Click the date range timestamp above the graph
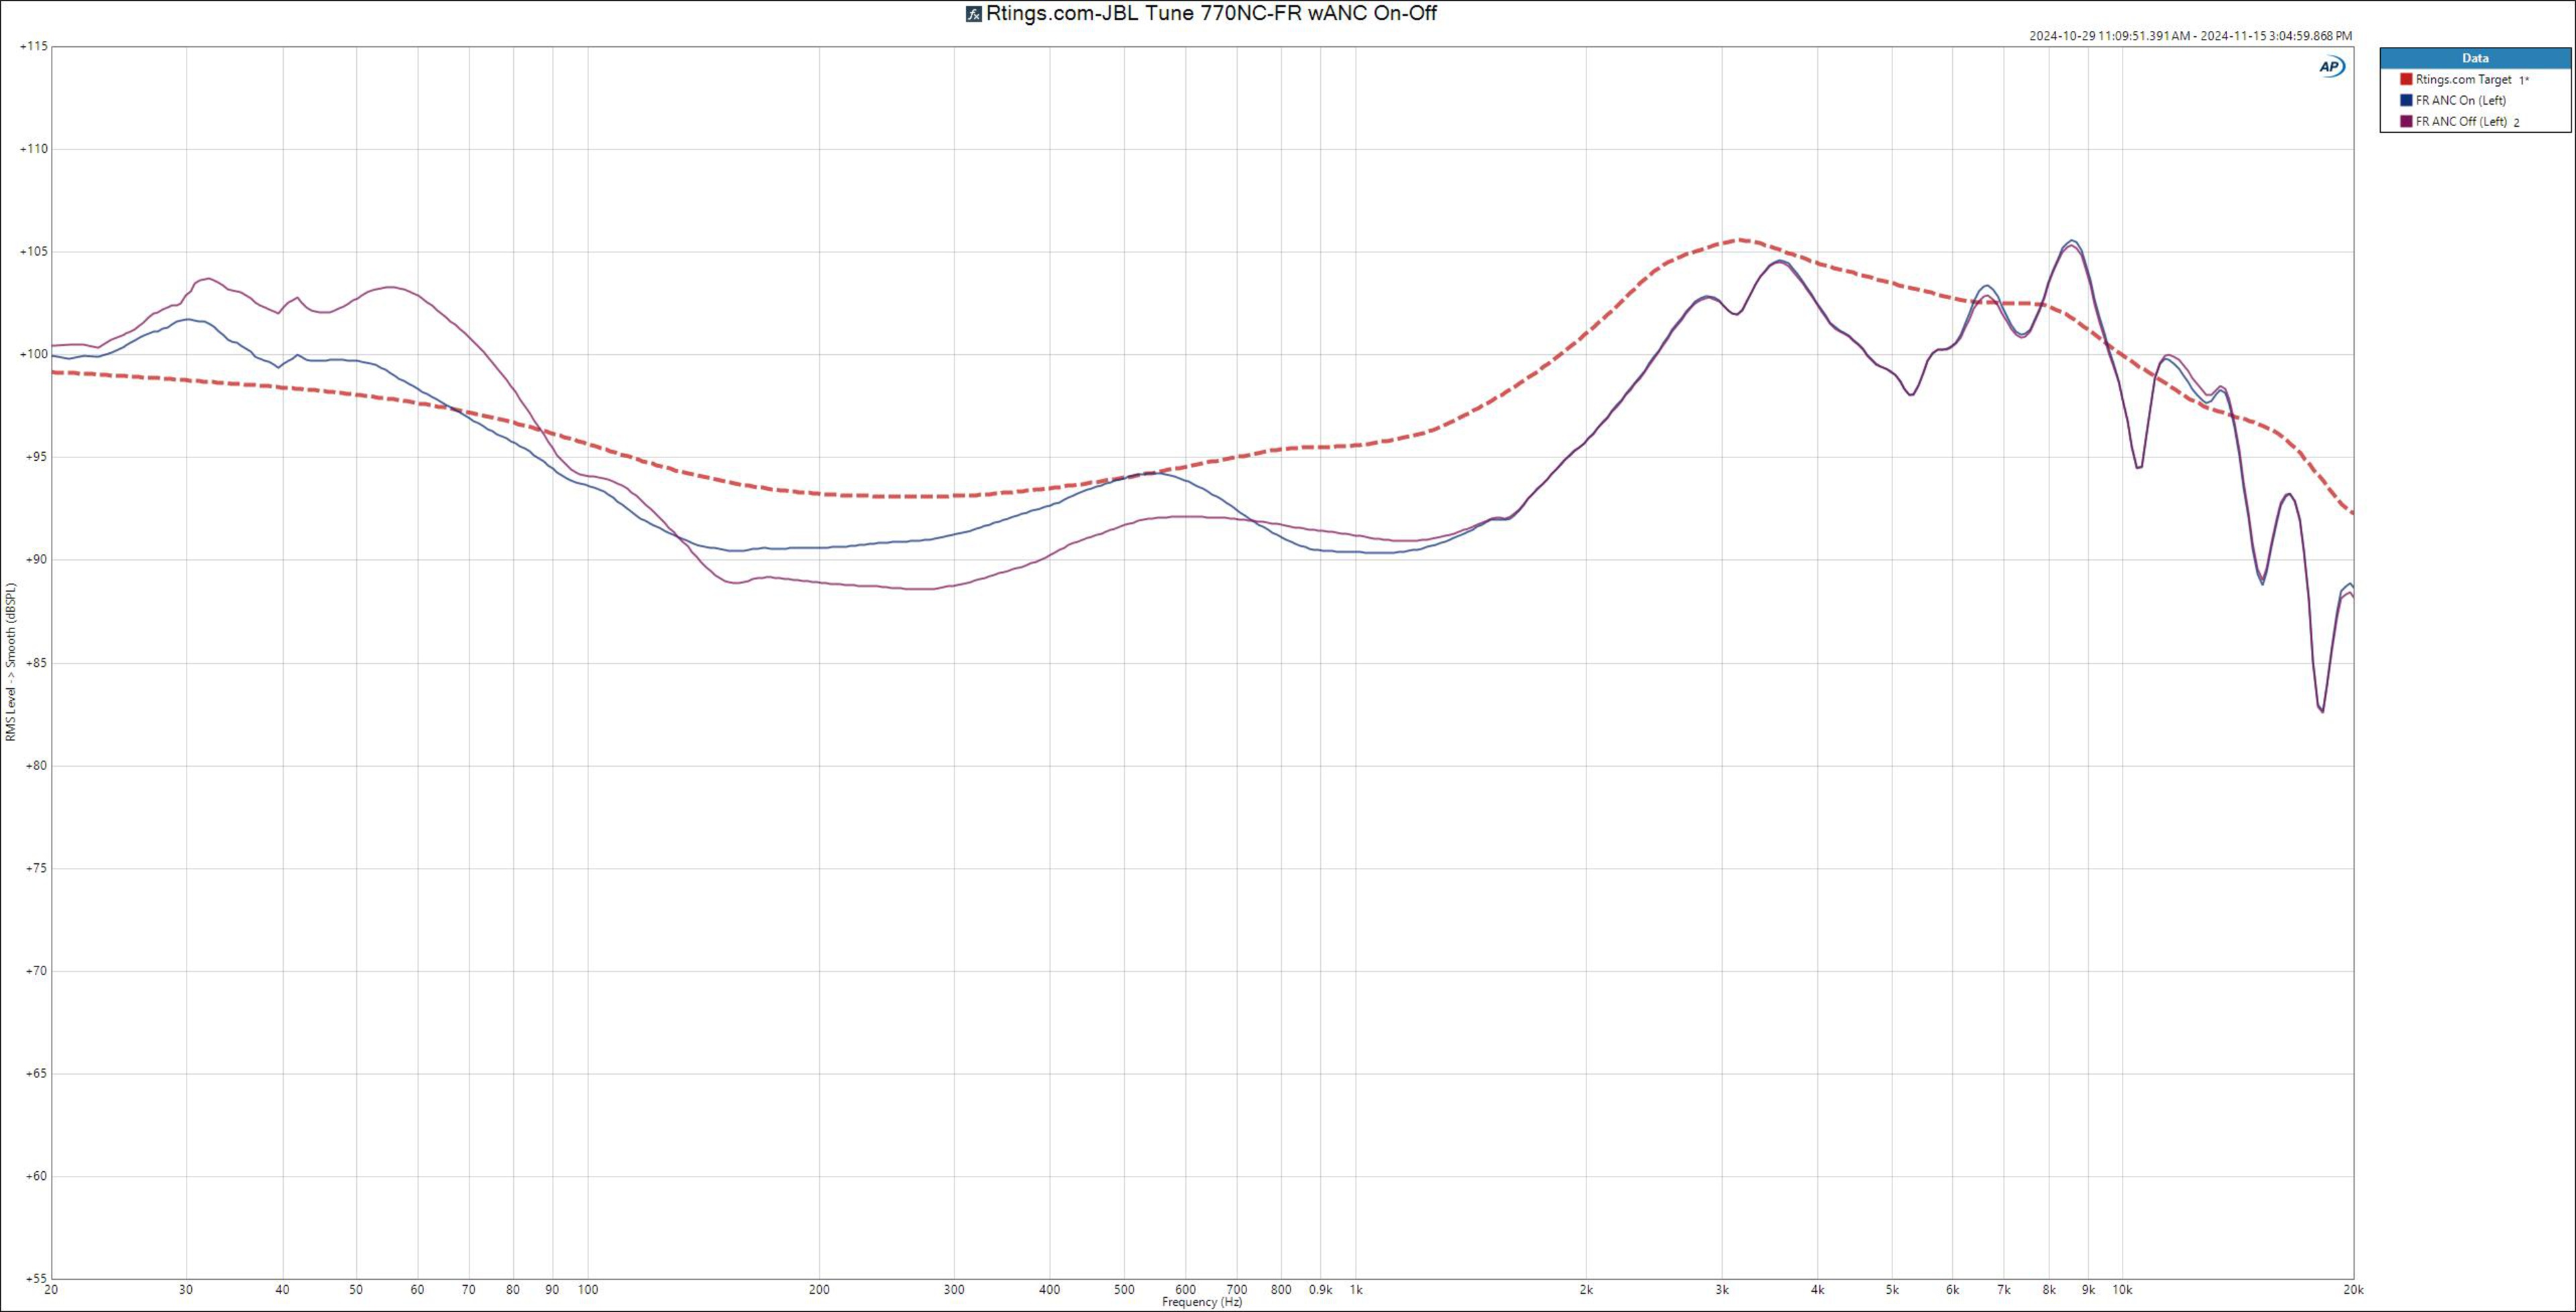2576x1312 pixels. [x=2190, y=36]
